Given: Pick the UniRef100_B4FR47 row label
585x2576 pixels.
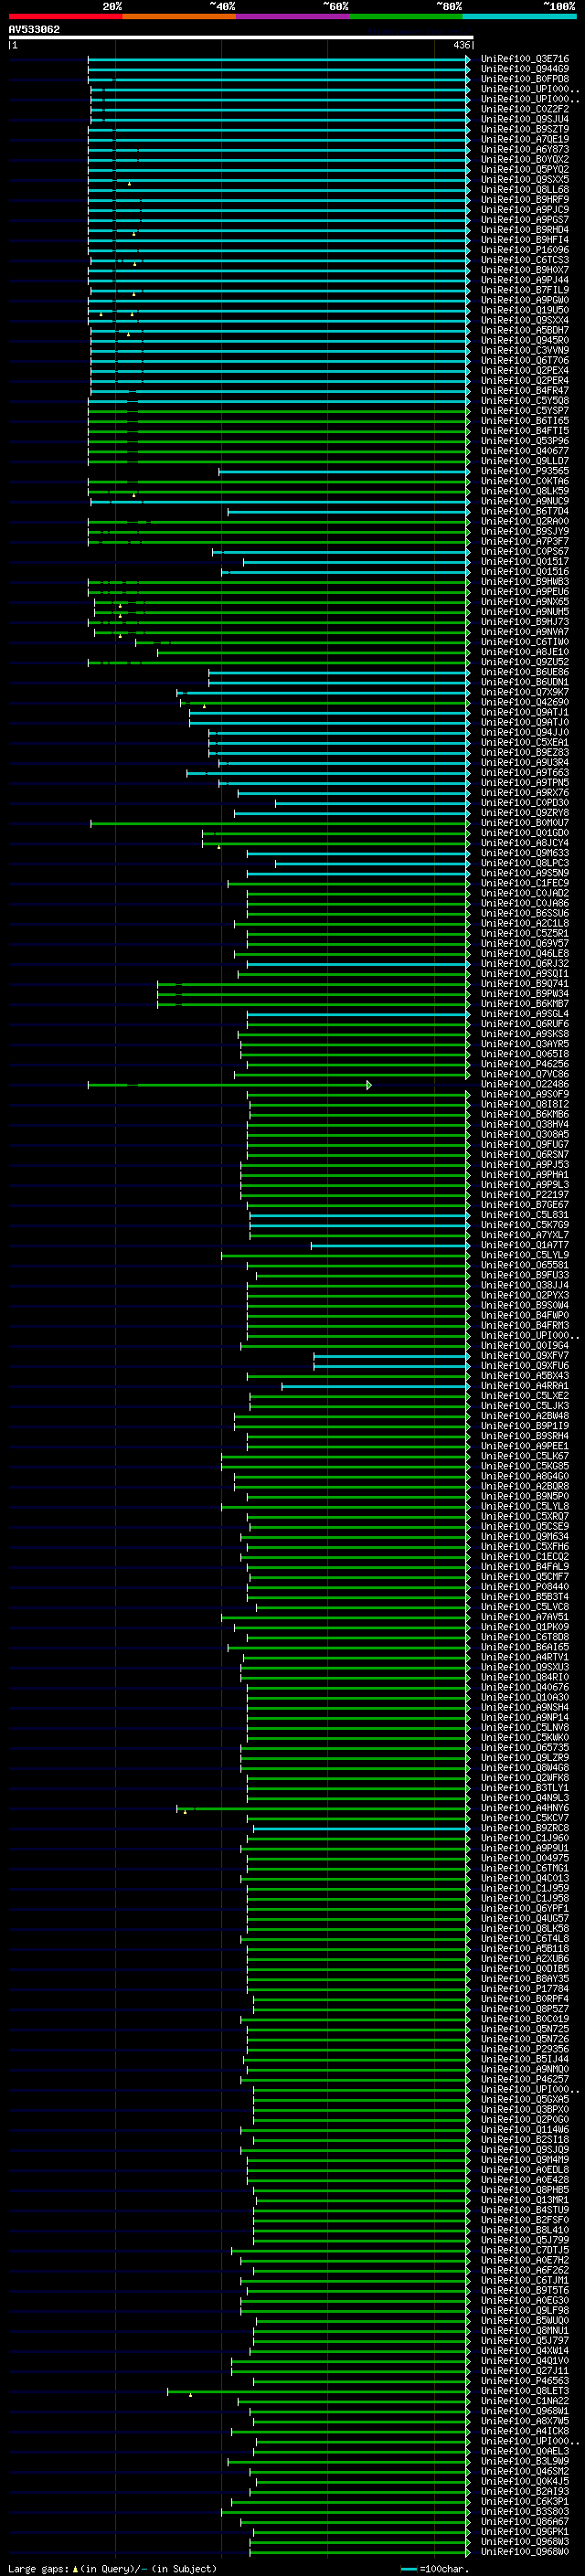Looking at the screenshot, I should pos(525,391).
